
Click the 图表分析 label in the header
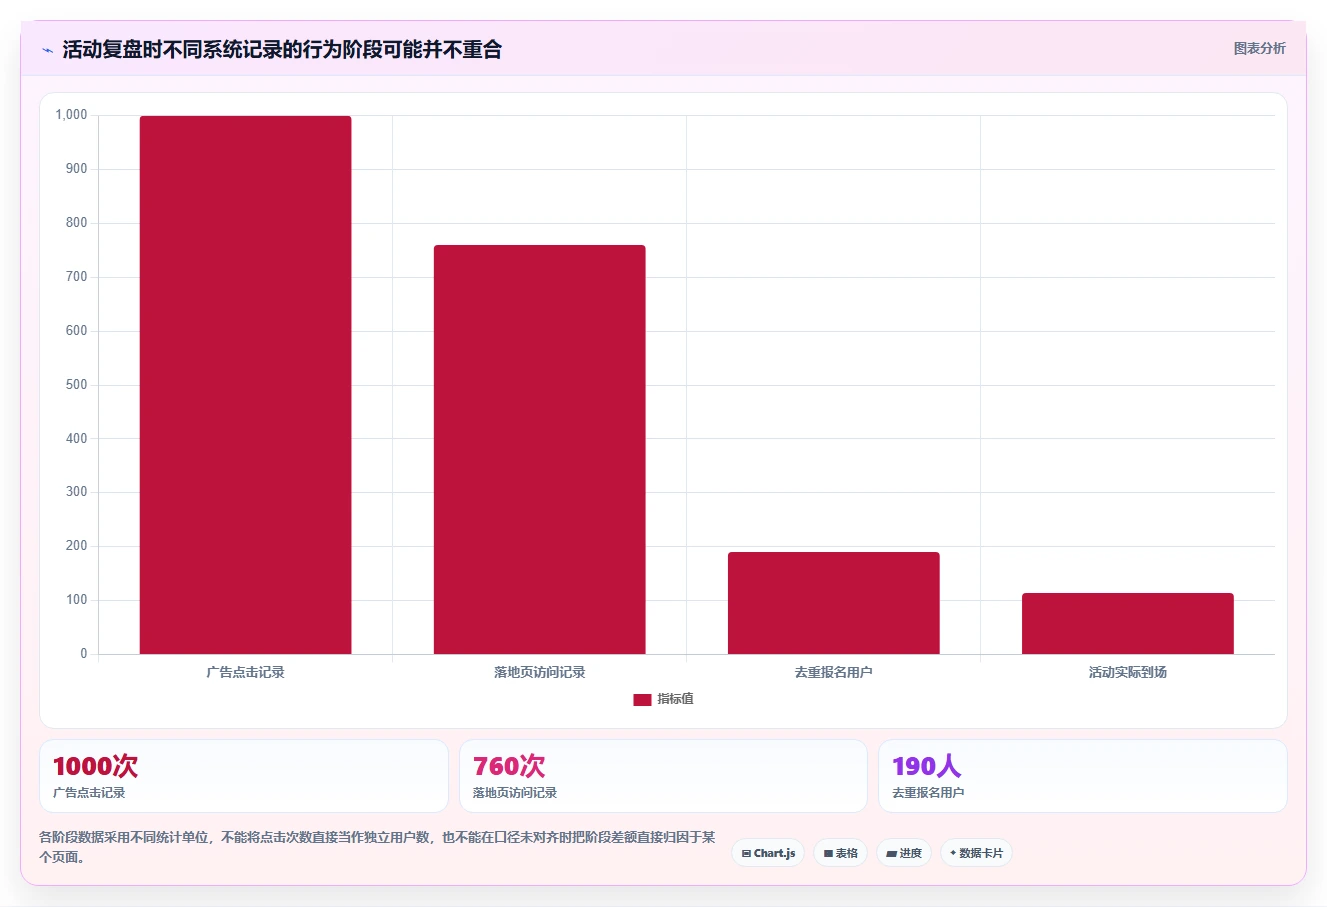point(1259,48)
